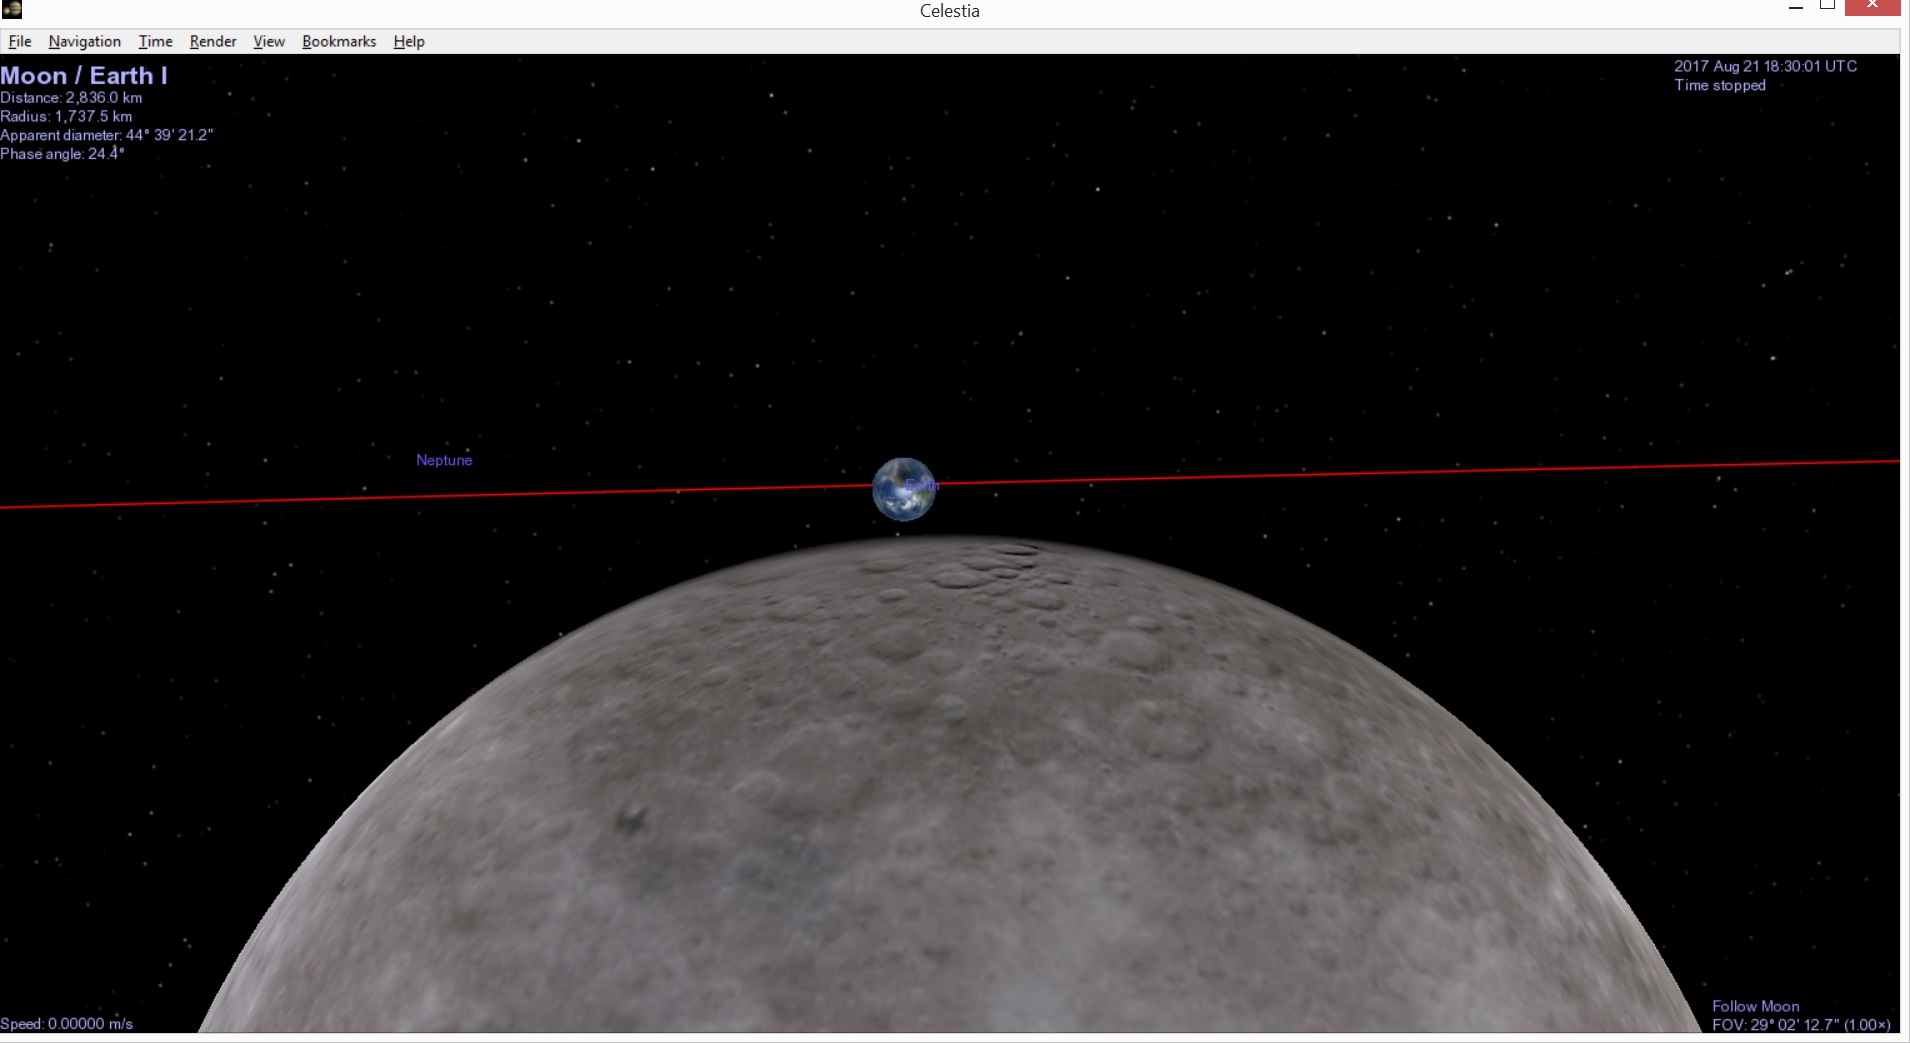Click the Apparent diameter readout
1910x1043 pixels.
click(107, 135)
